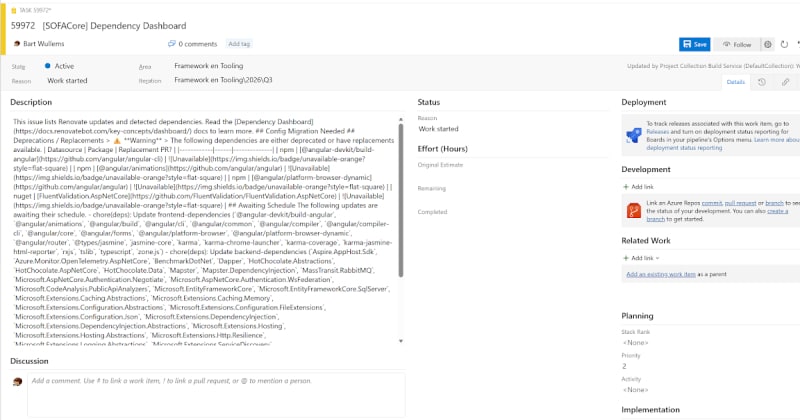800x420 pixels.
Task: Click the Azure Repos git icon
Action: coord(634,210)
